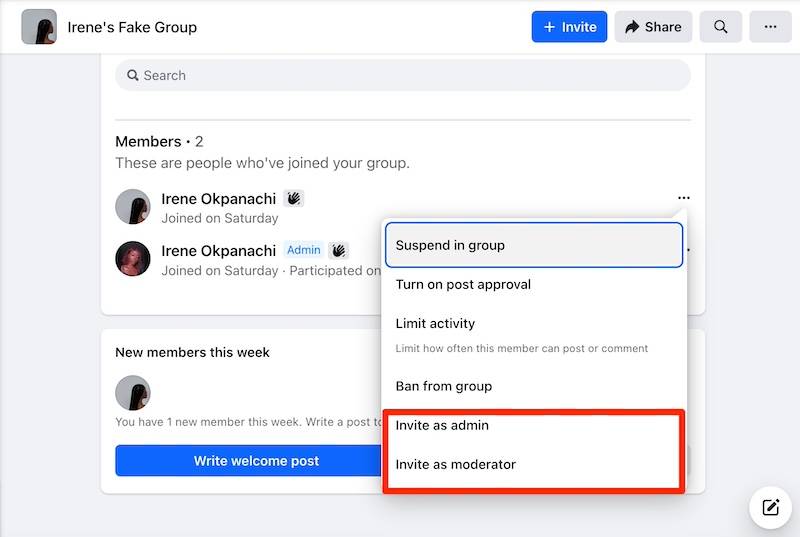Click the Write welcome post button
This screenshot has width=800, height=537.
pyautogui.click(x=256, y=461)
